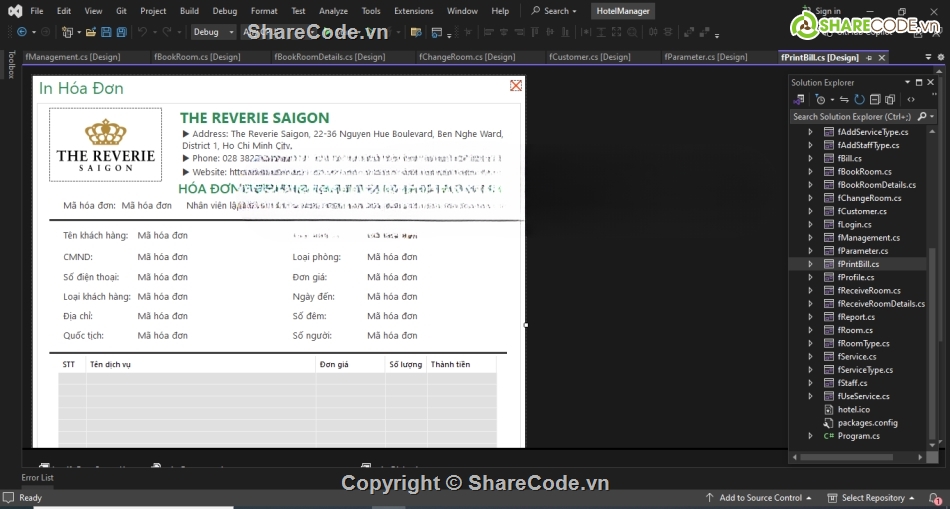Select the 'Thành tiền' column header

point(462,364)
